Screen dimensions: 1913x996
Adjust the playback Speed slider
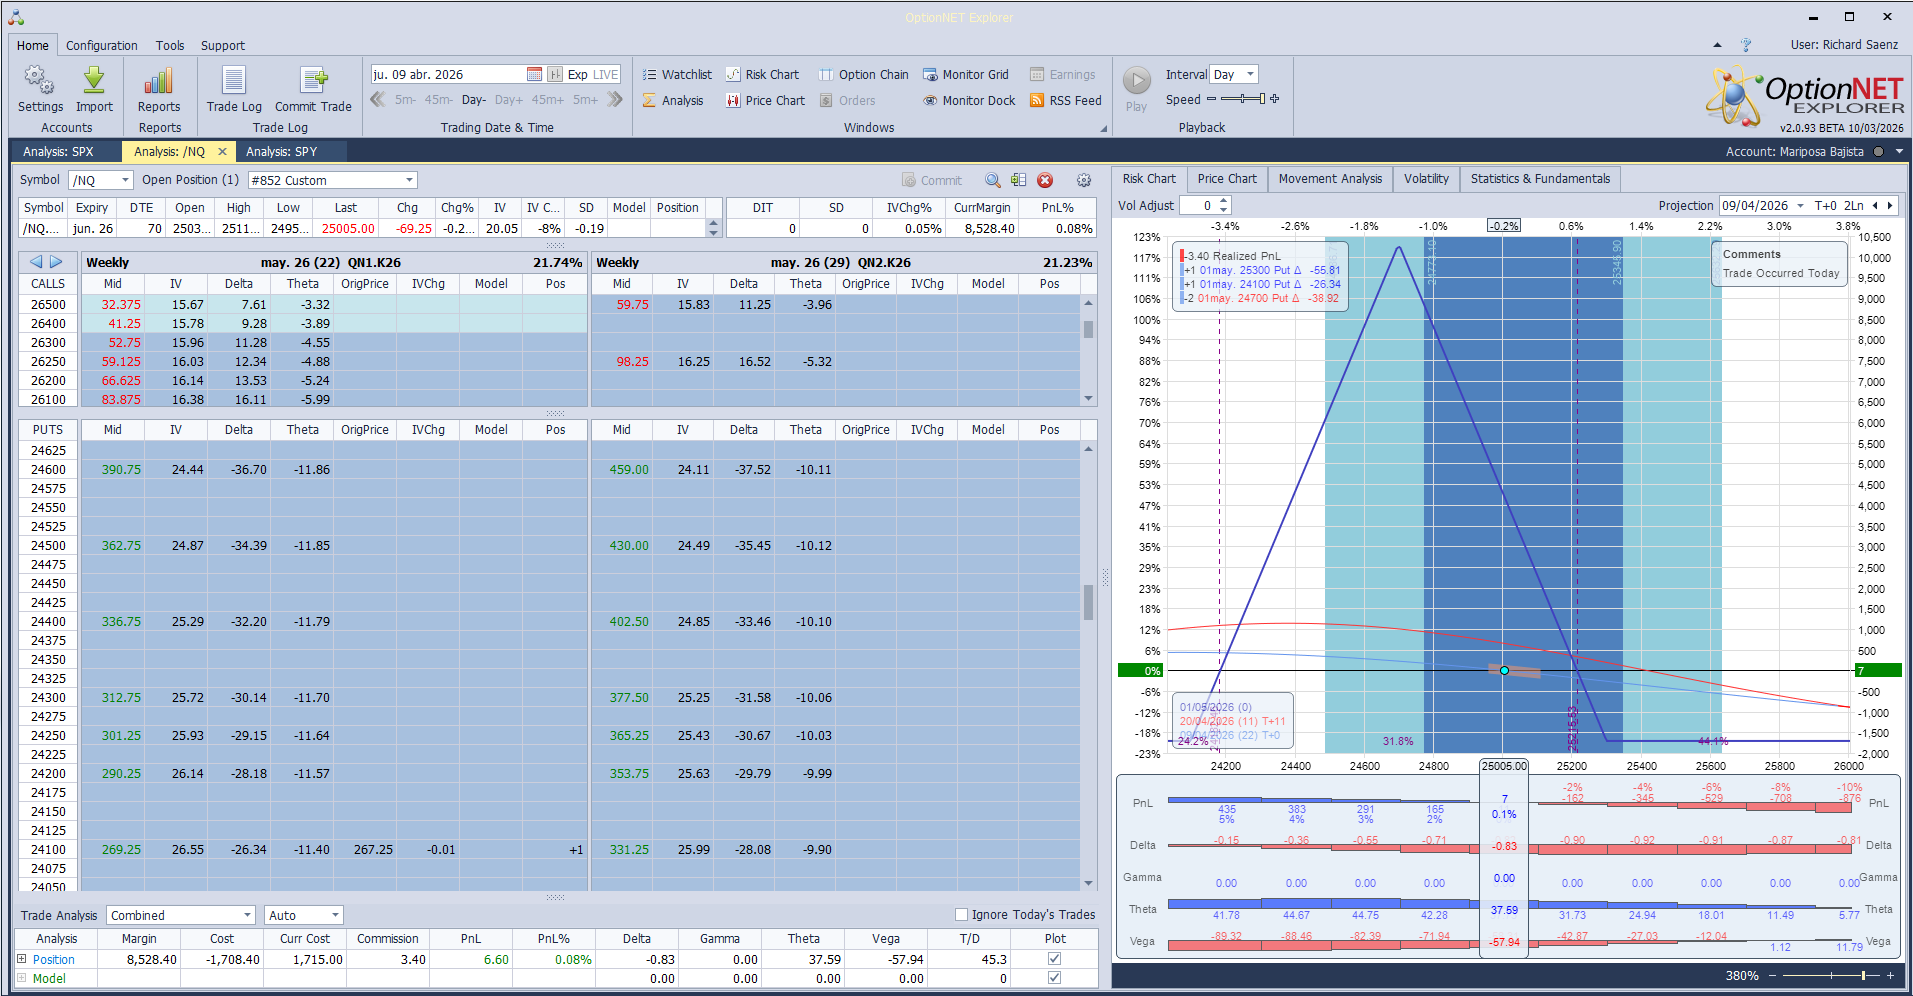pos(1243,99)
